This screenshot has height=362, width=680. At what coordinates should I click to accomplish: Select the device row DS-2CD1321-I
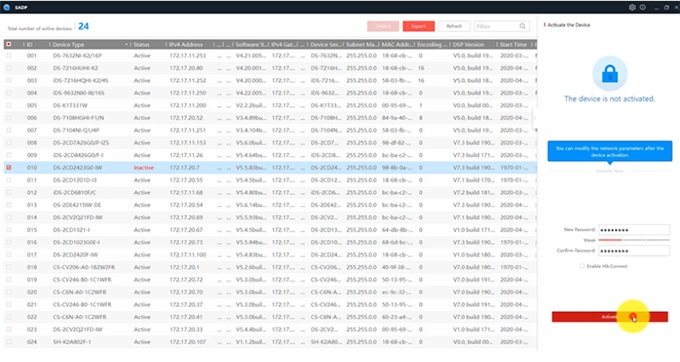pos(270,230)
